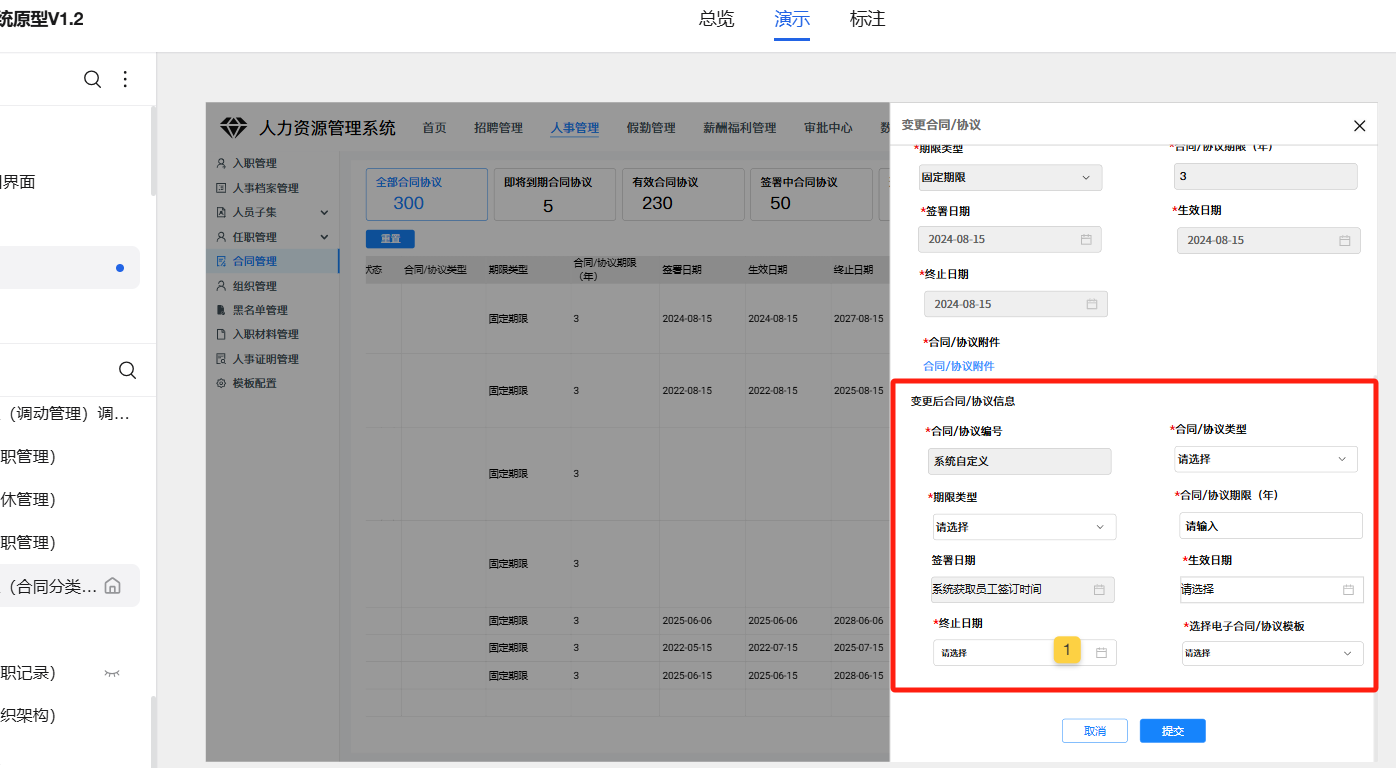Click the 取消 button

coord(1094,731)
